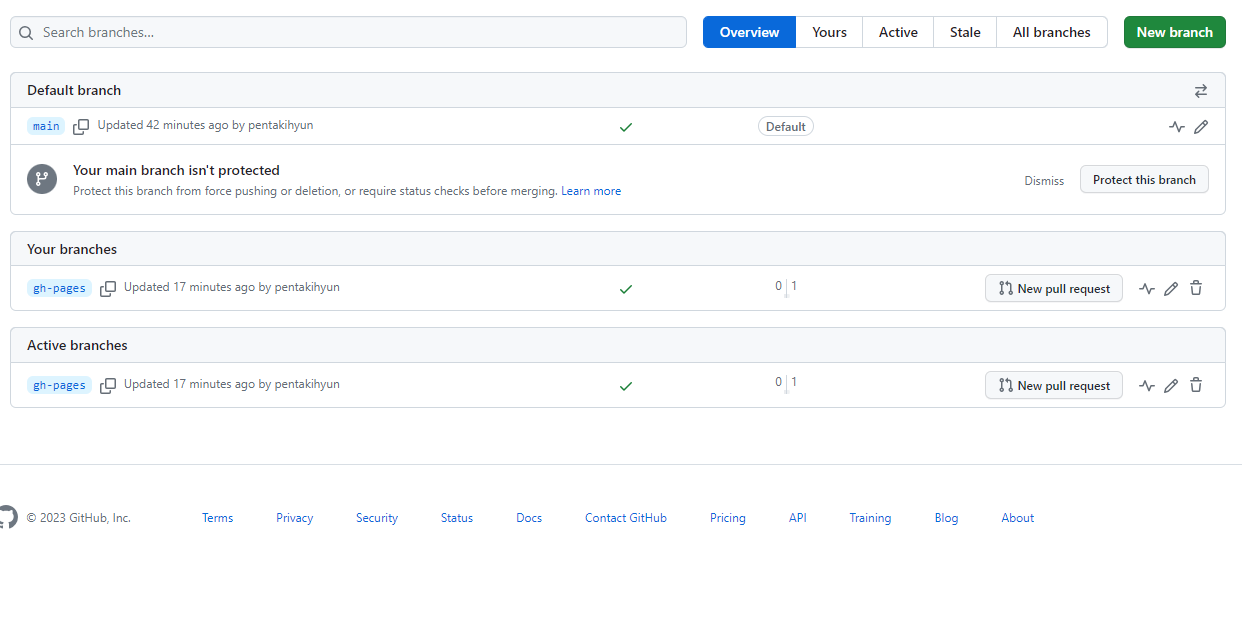1252x625 pixels.
Task: Open gh-pages branch under Active branches
Action: click(x=59, y=385)
